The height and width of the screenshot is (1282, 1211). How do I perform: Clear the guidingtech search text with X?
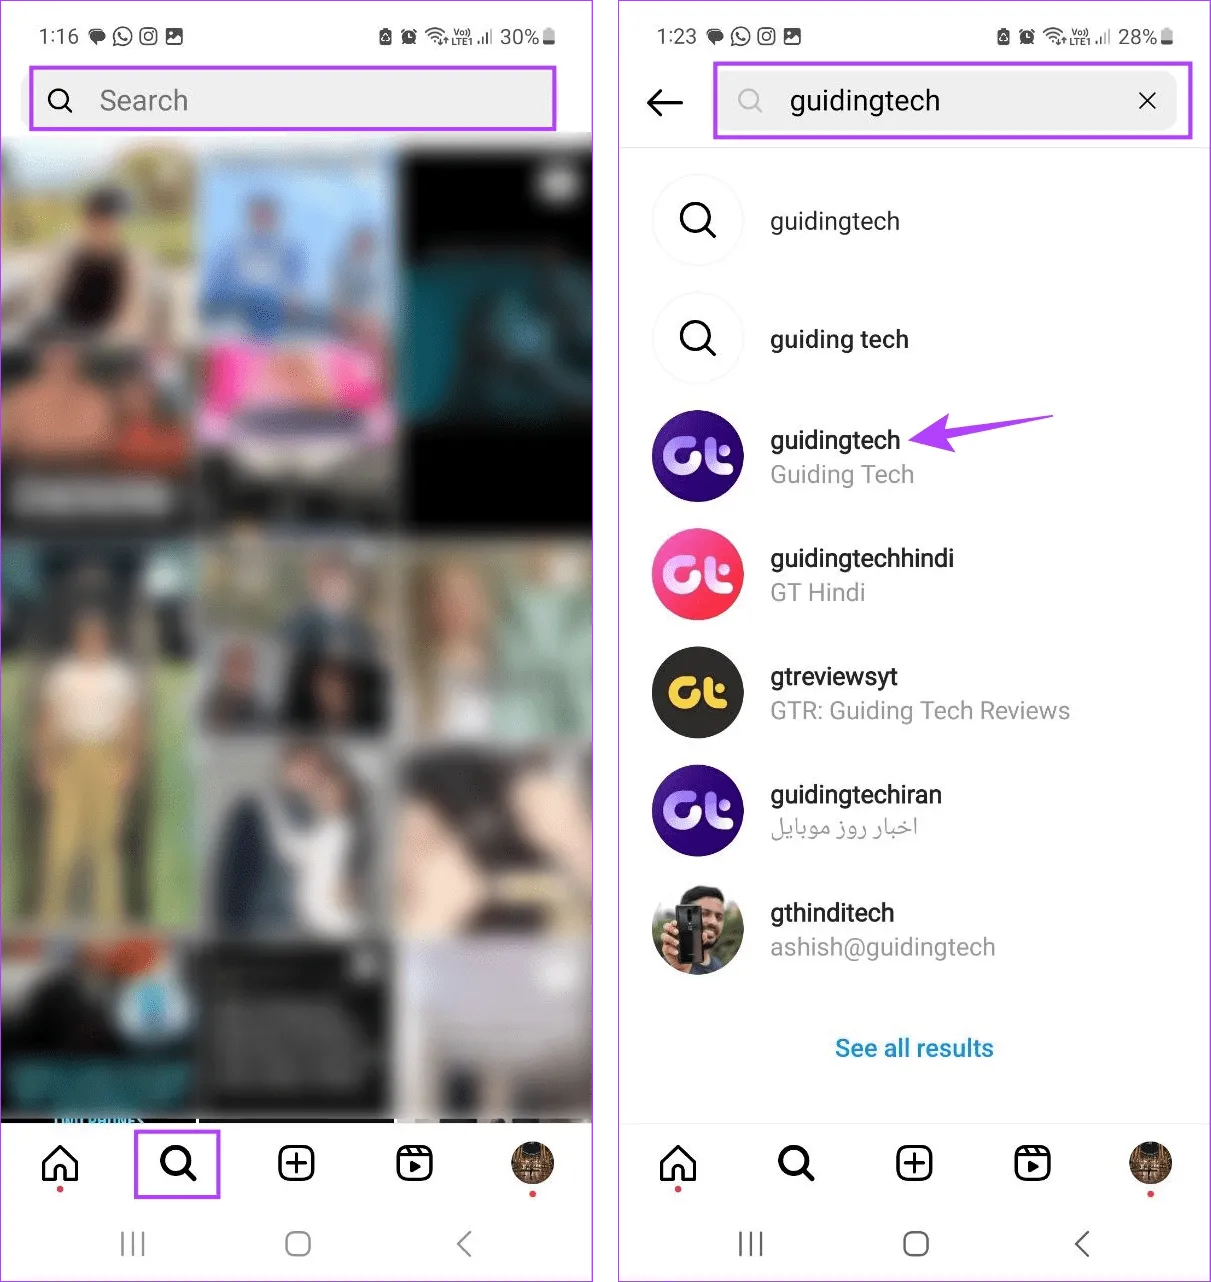[1147, 101]
